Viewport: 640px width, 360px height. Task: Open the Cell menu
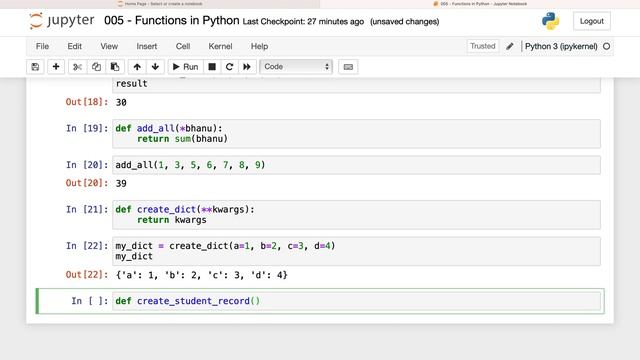tap(183, 46)
